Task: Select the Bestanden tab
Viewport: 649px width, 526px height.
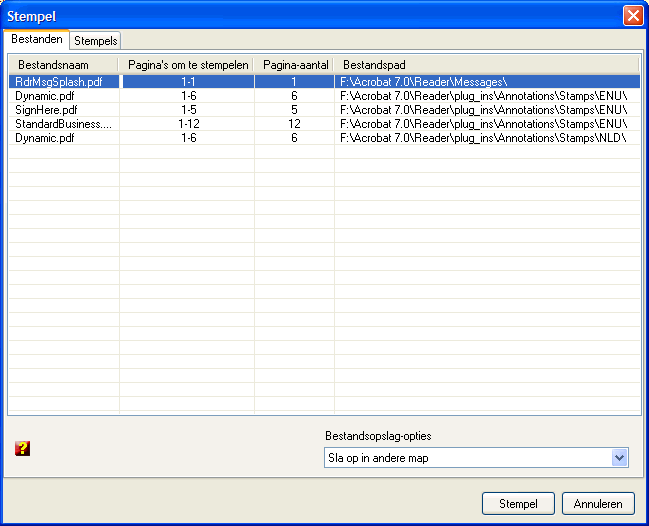Action: coord(38,40)
